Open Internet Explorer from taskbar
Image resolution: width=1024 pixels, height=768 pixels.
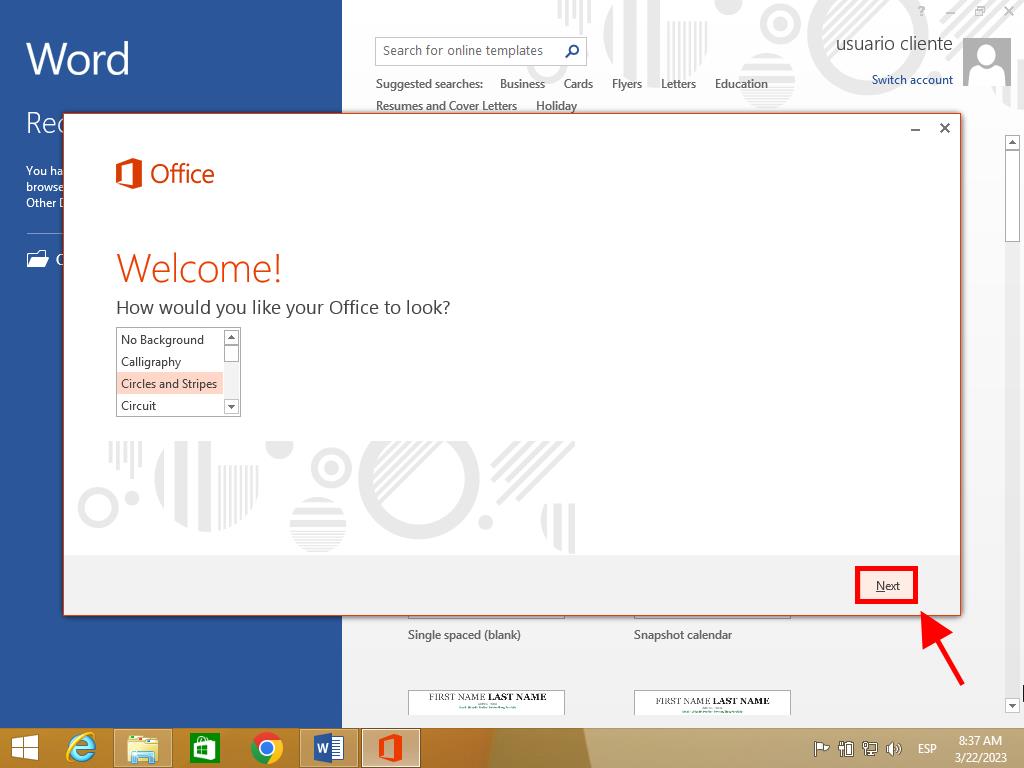point(81,748)
